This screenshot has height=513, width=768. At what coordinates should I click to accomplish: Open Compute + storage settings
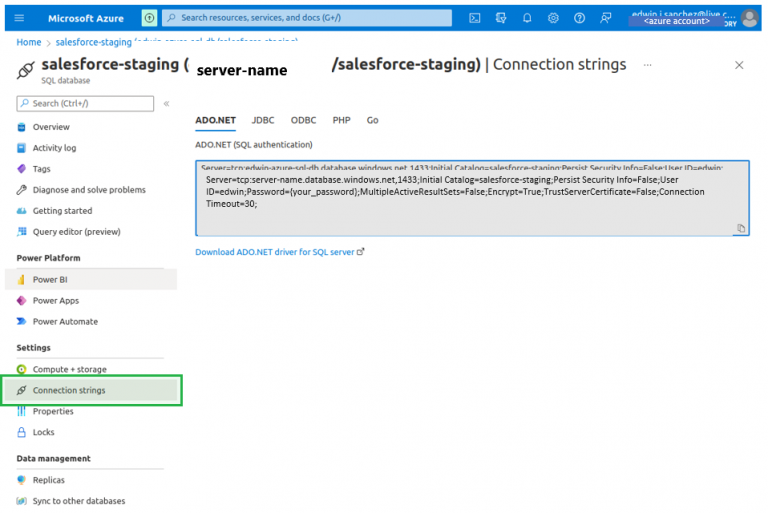point(69,369)
